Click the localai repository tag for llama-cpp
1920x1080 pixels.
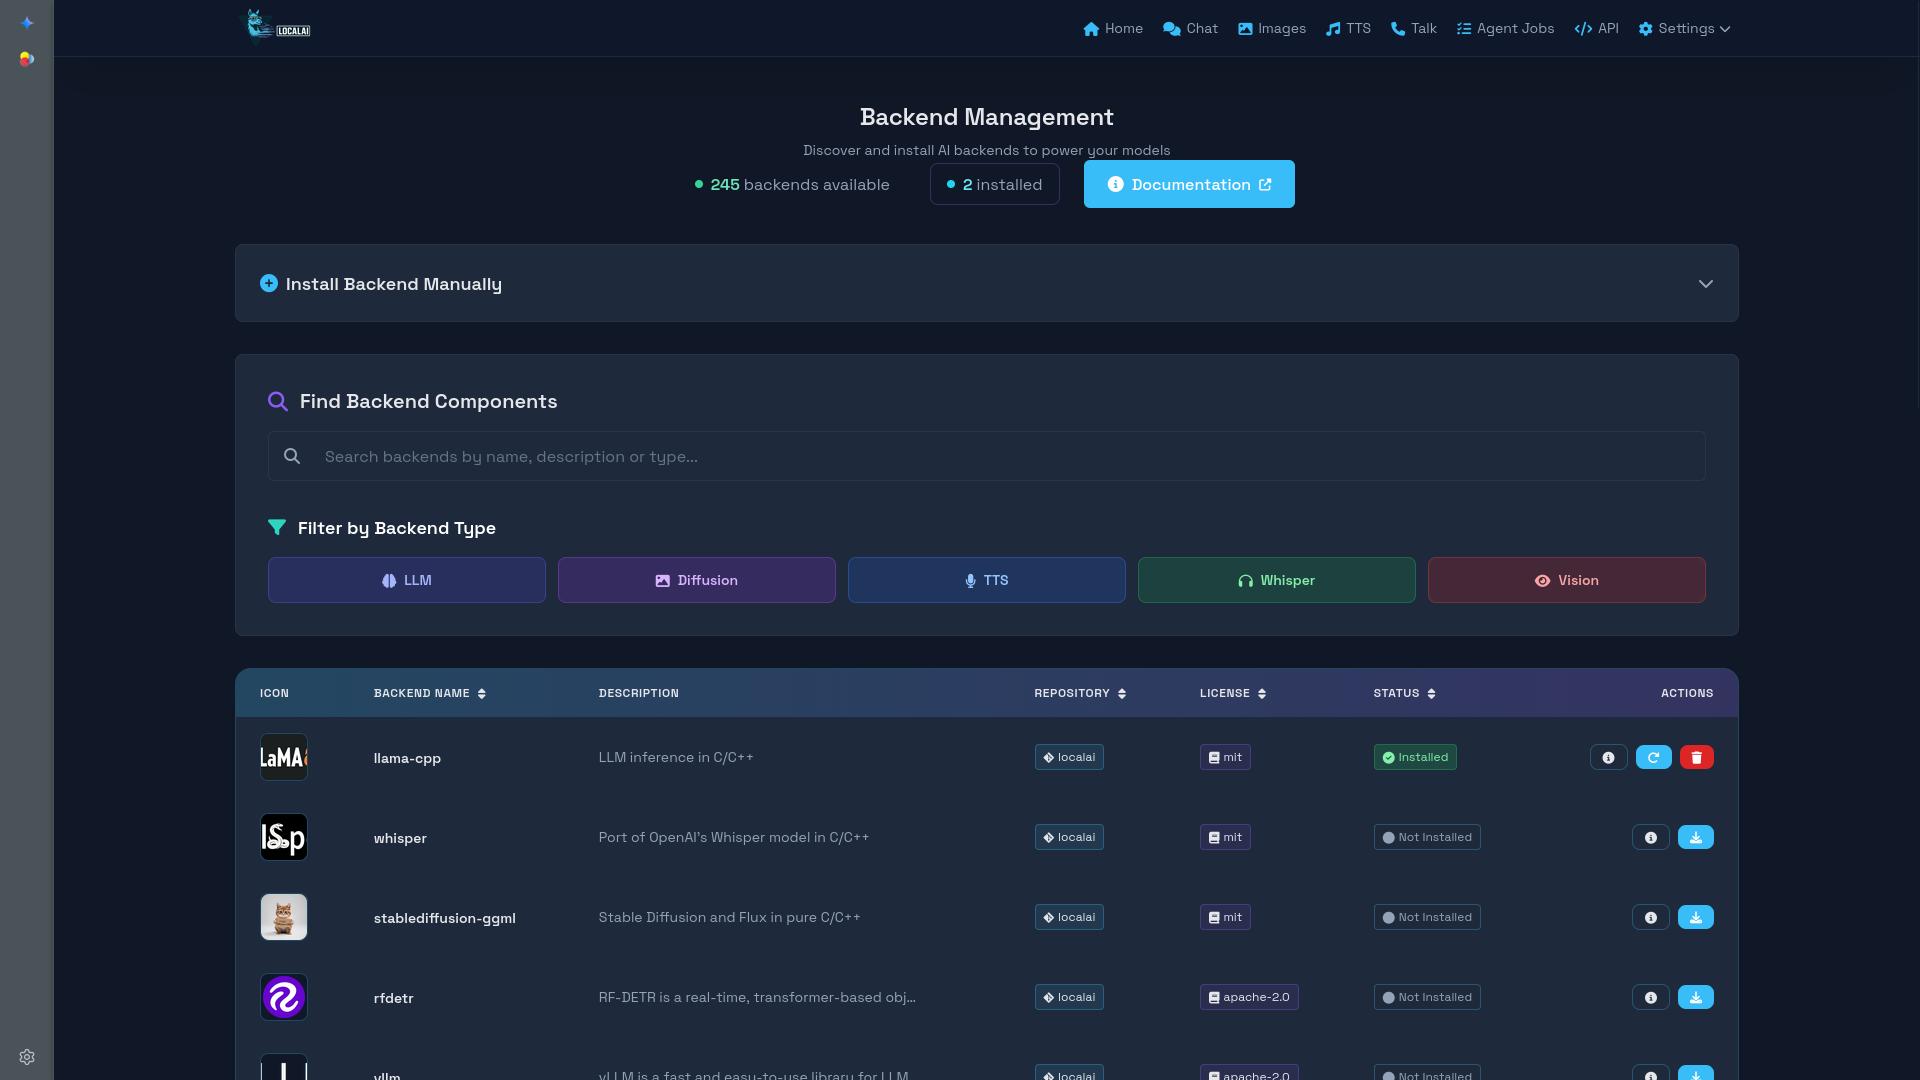pos(1069,757)
